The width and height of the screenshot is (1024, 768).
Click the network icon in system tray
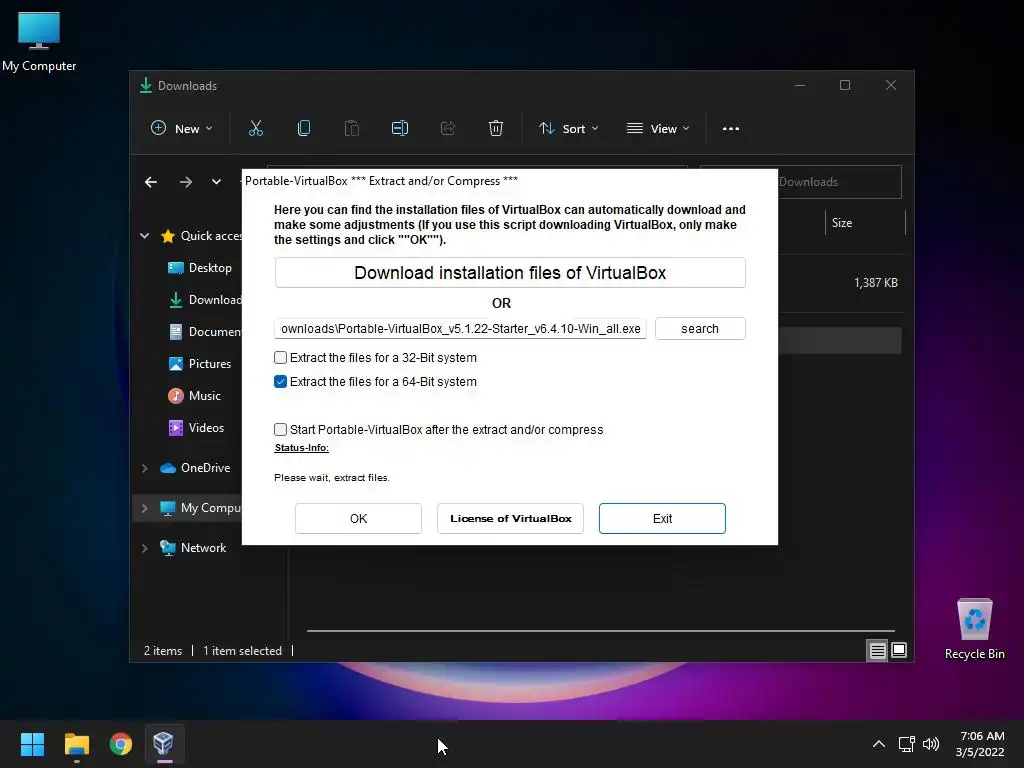tap(906, 744)
